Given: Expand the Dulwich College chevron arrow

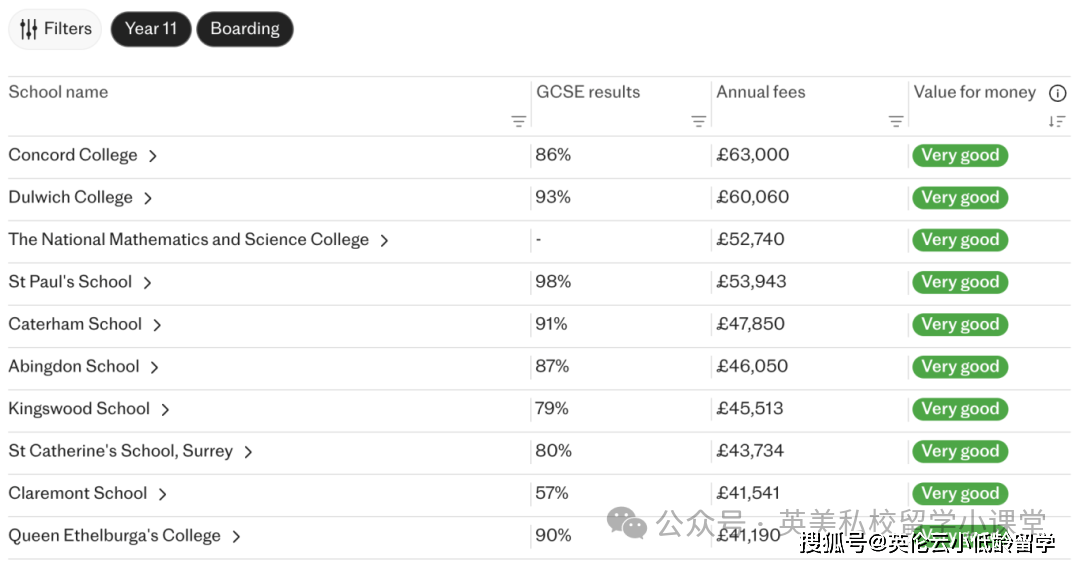Looking at the screenshot, I should (148, 198).
